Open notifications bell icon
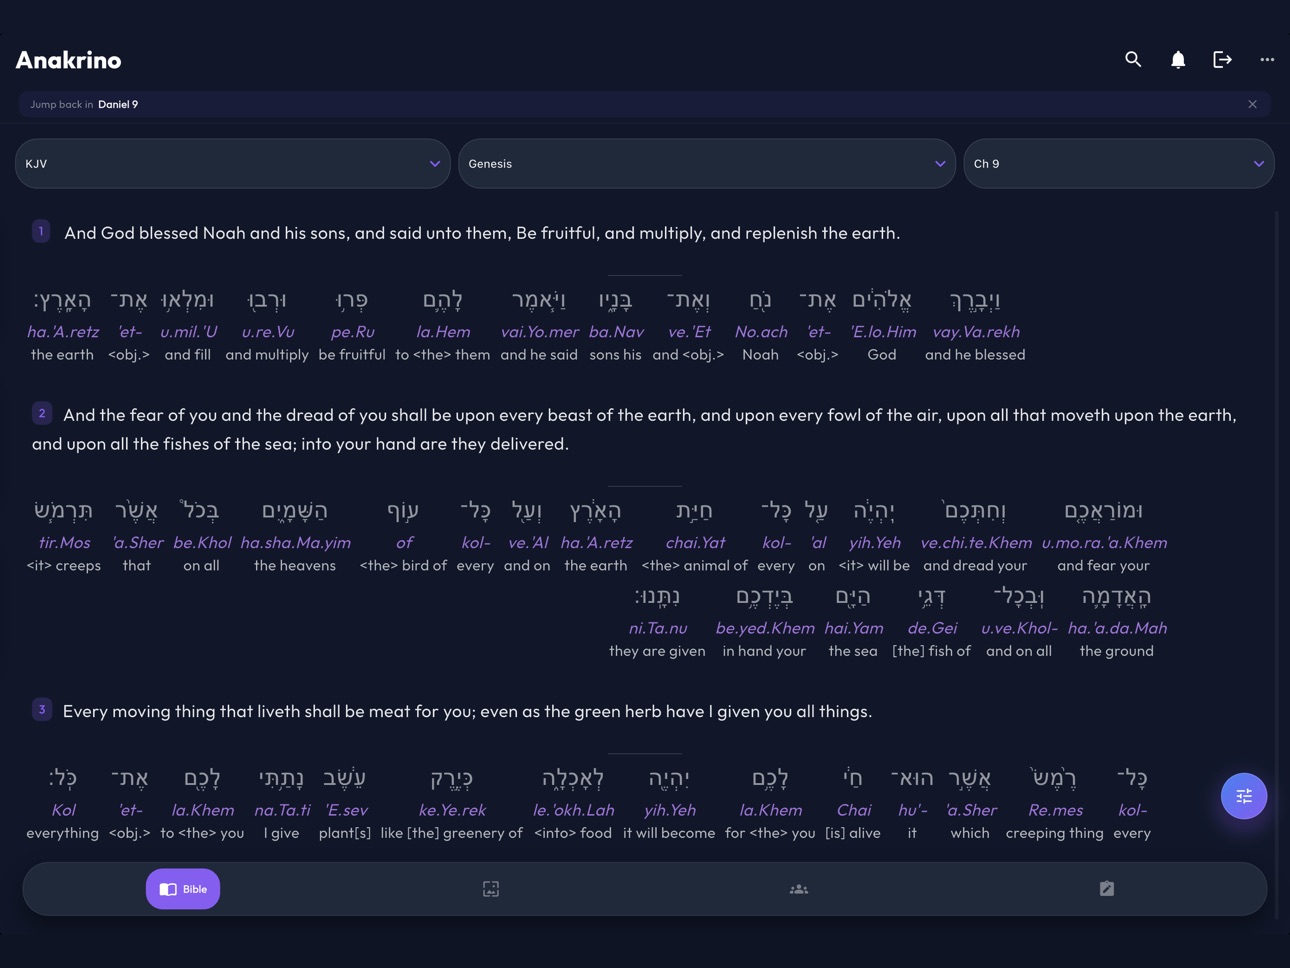This screenshot has width=1290, height=968. [x=1178, y=60]
